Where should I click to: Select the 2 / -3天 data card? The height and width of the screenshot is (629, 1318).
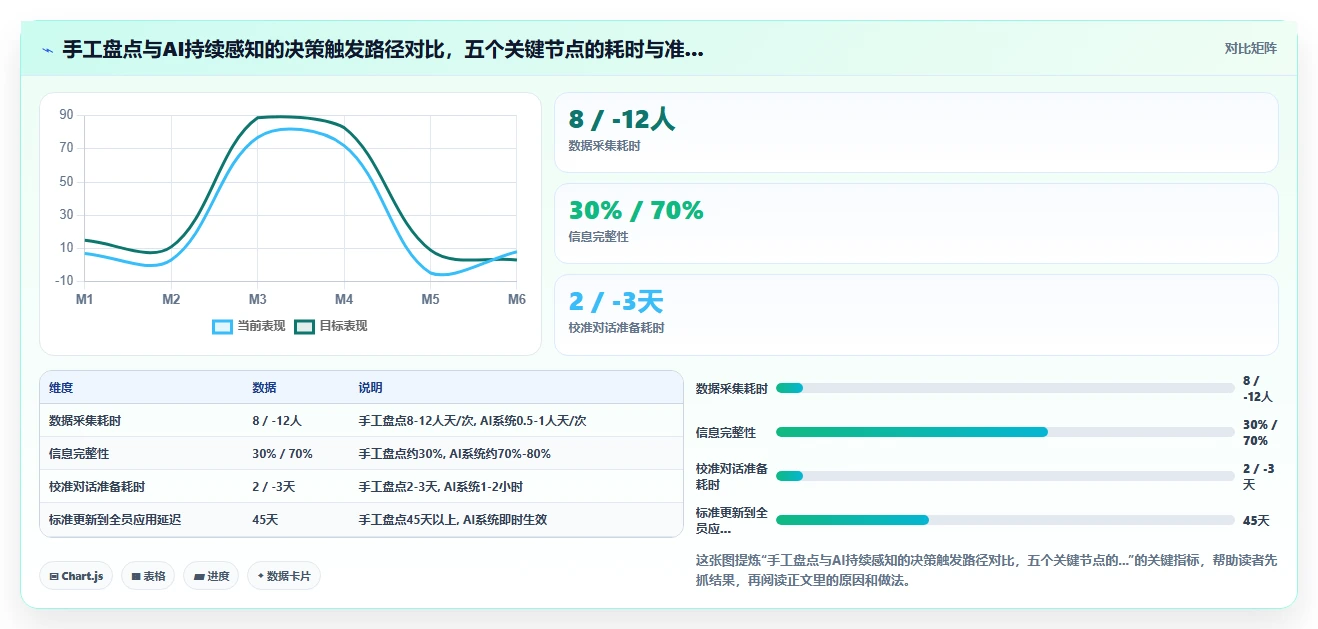[x=916, y=314]
